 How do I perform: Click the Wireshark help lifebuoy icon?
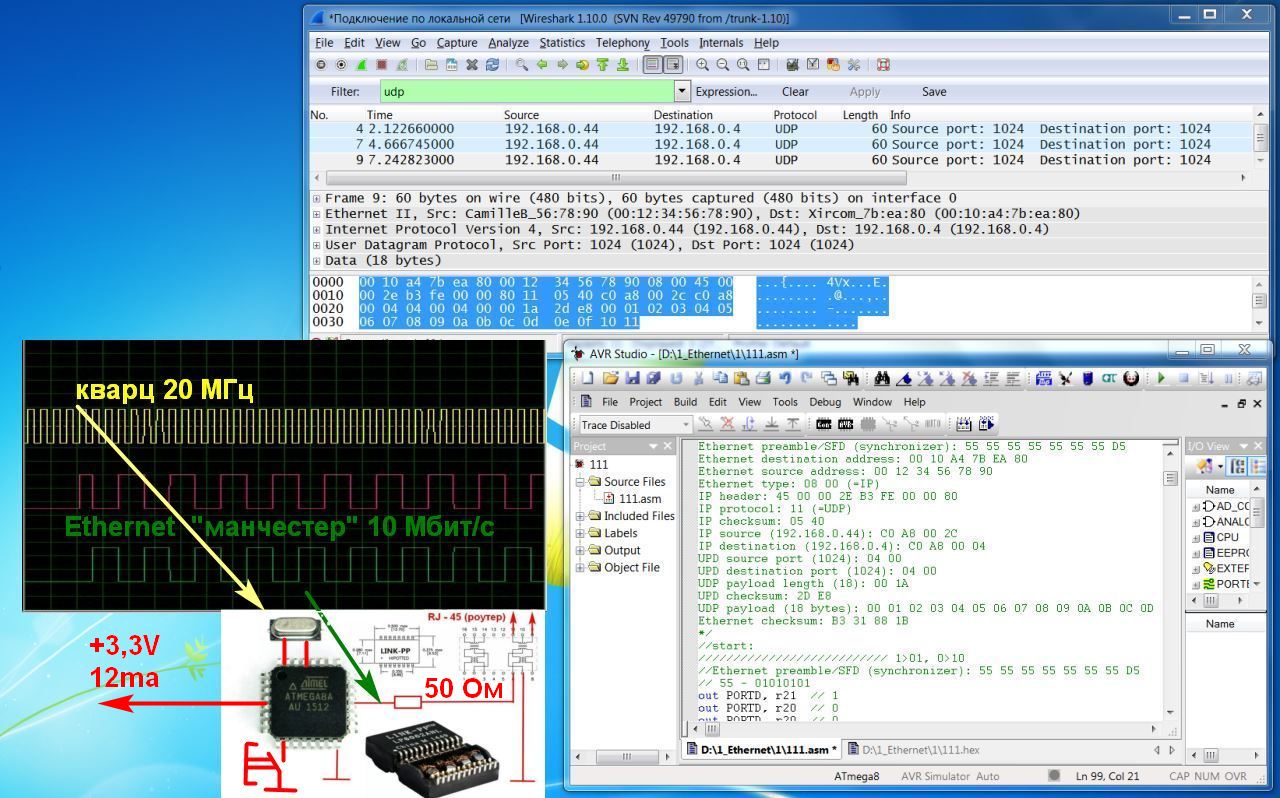883,65
